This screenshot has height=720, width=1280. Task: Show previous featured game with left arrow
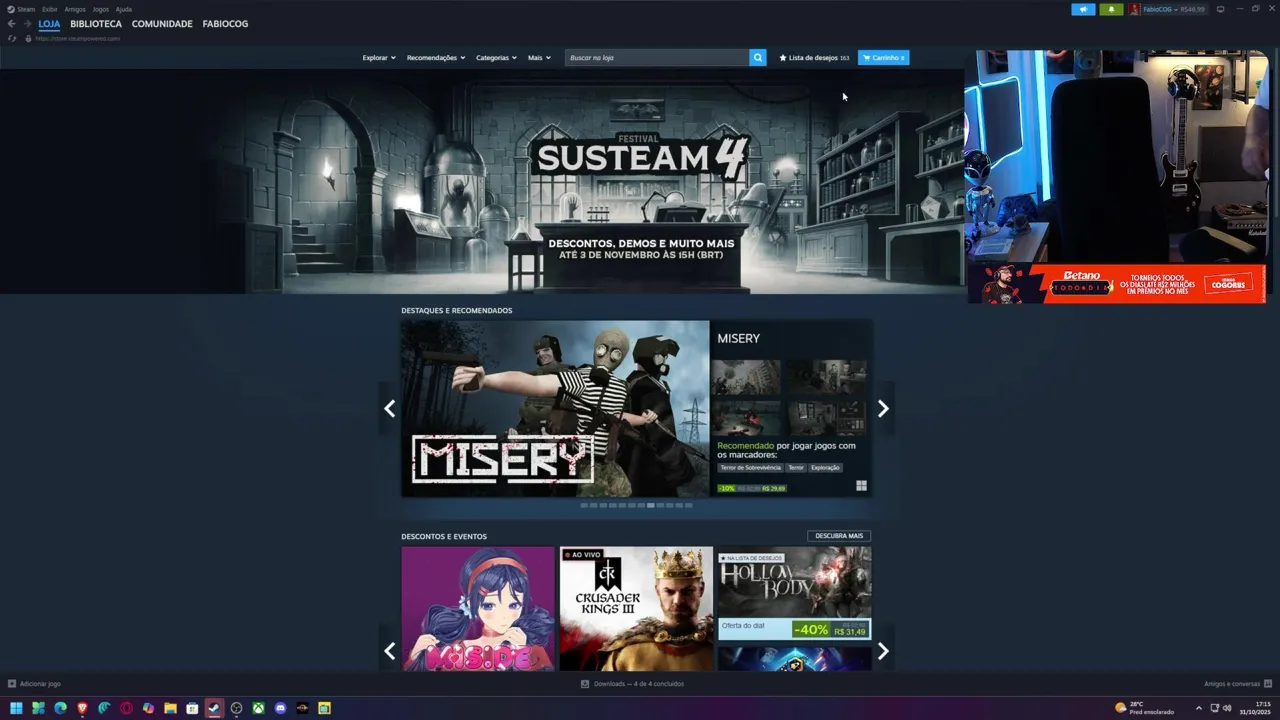coord(389,408)
